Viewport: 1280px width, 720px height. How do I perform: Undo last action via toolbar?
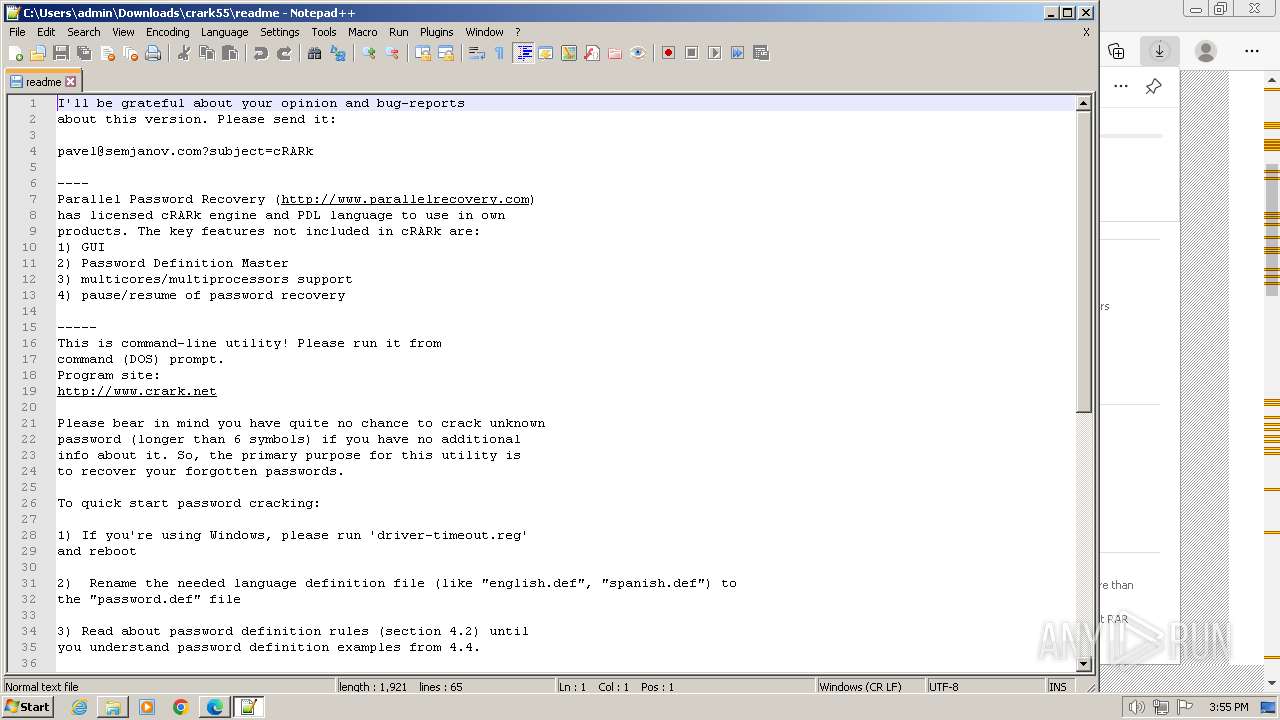coord(261,53)
